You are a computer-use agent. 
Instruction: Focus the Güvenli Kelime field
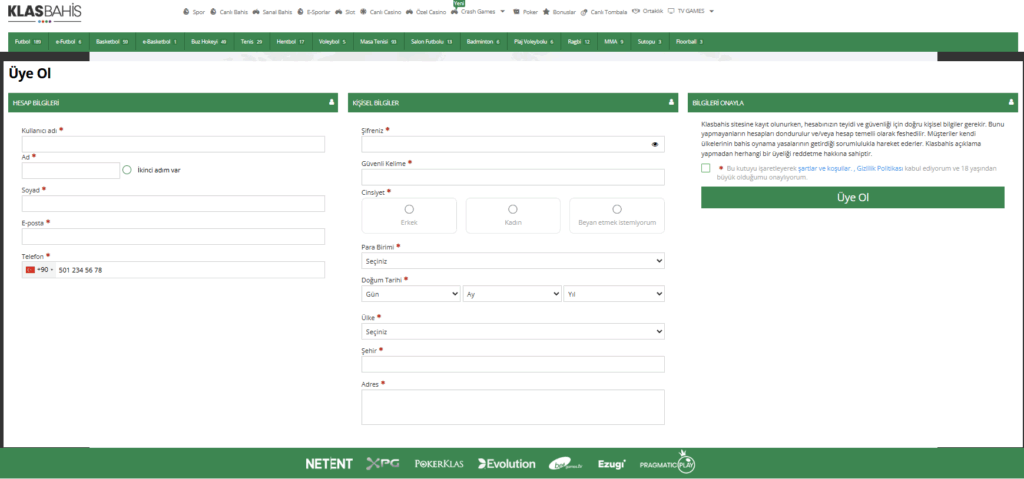(513, 177)
